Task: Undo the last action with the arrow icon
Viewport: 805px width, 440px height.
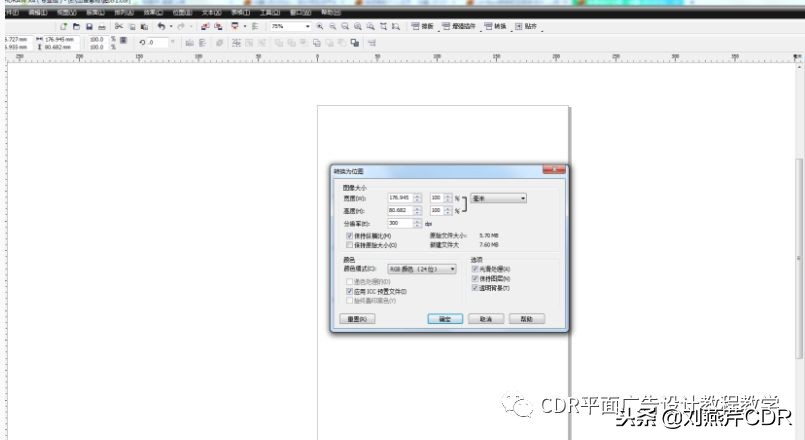Action: coord(161,26)
